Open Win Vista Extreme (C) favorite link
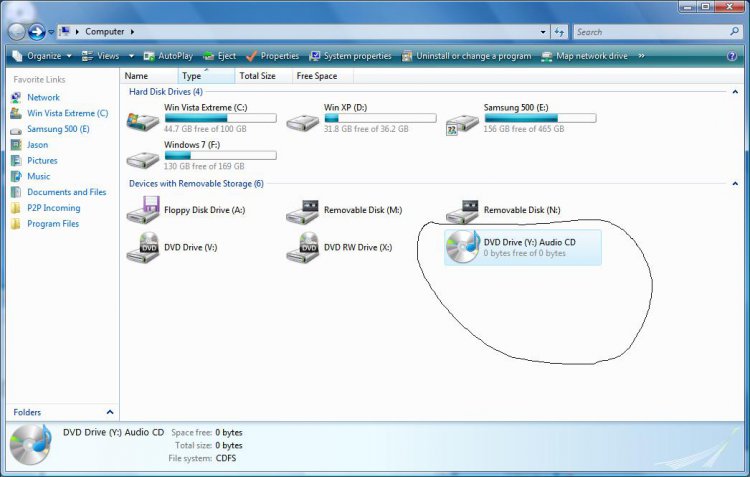The image size is (750, 477). click(x=67, y=113)
